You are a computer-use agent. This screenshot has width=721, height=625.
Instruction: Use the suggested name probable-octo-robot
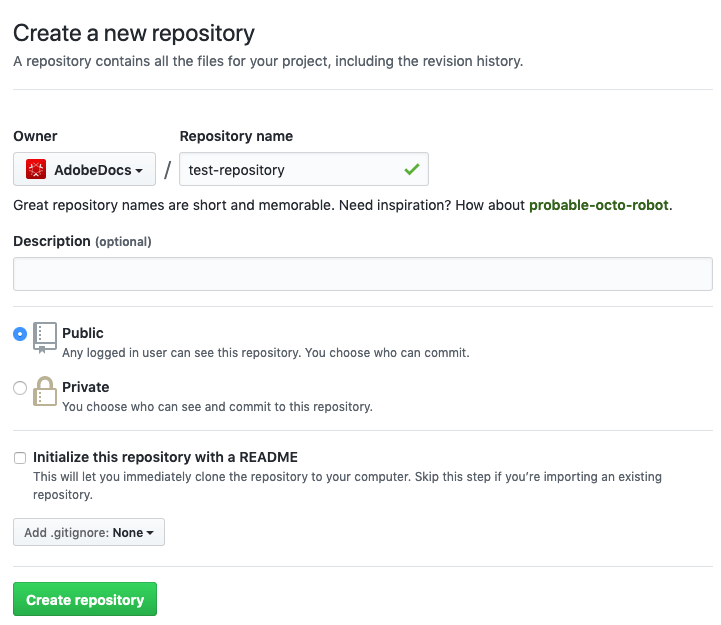tap(598, 205)
